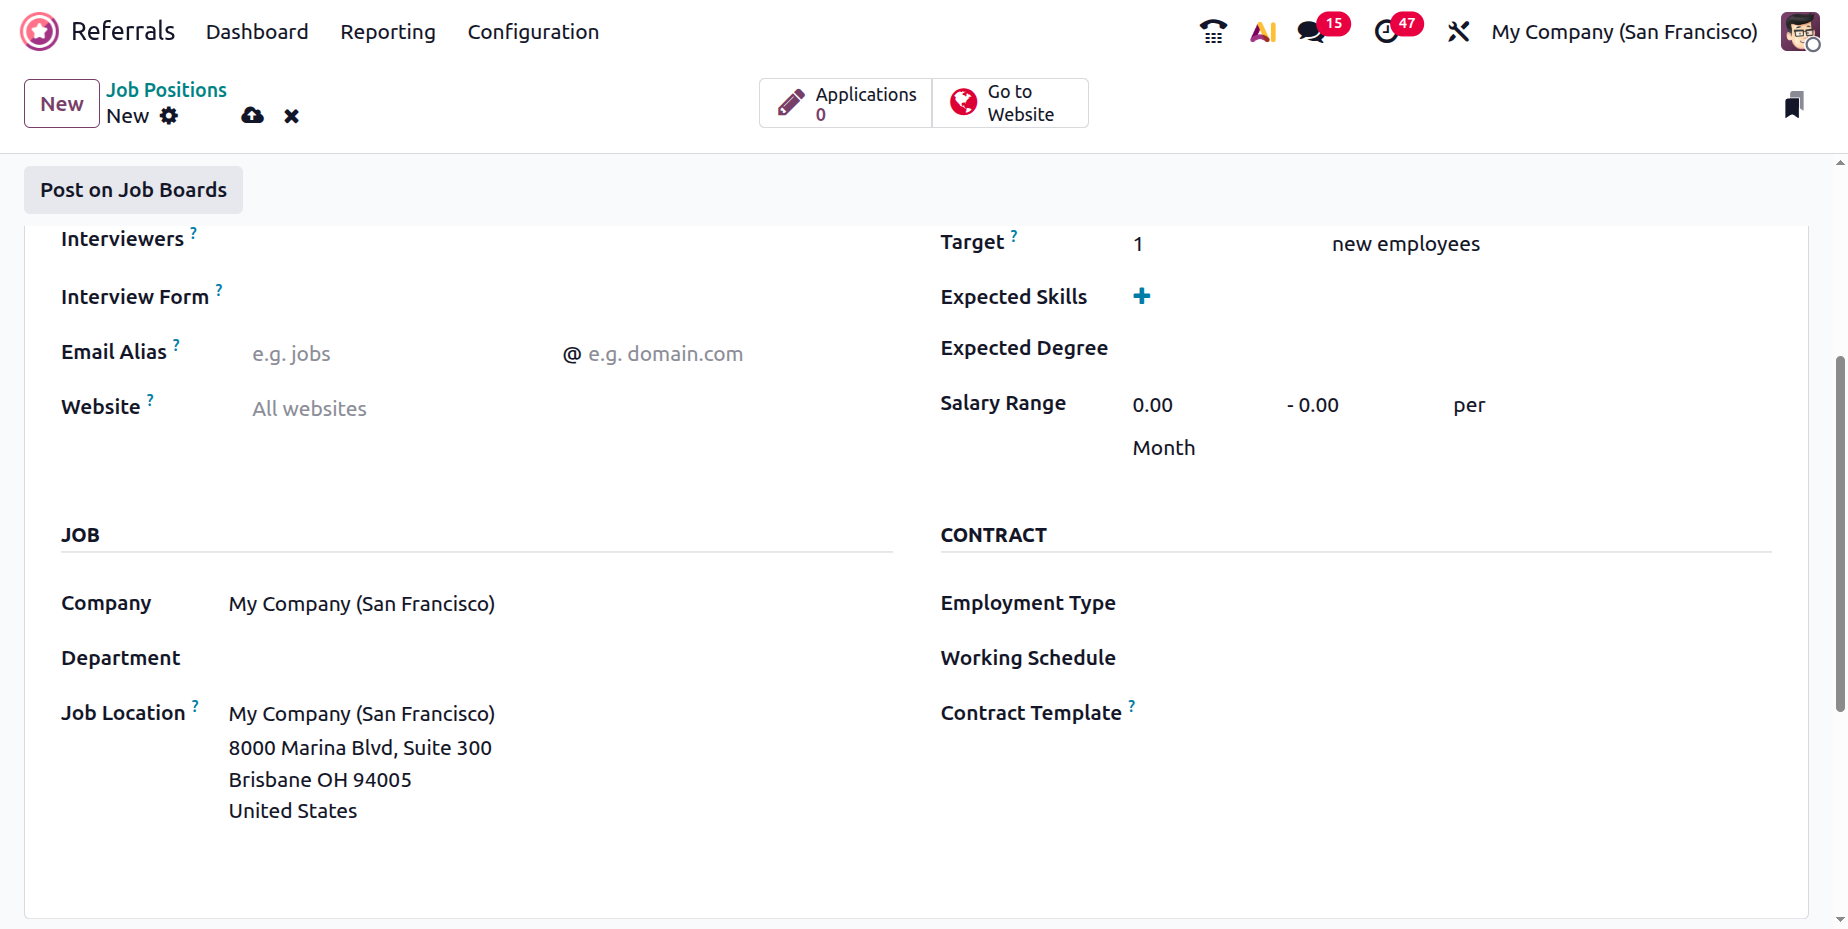Open the Job Positions breadcrumb link
The image size is (1848, 929).
coord(166,90)
